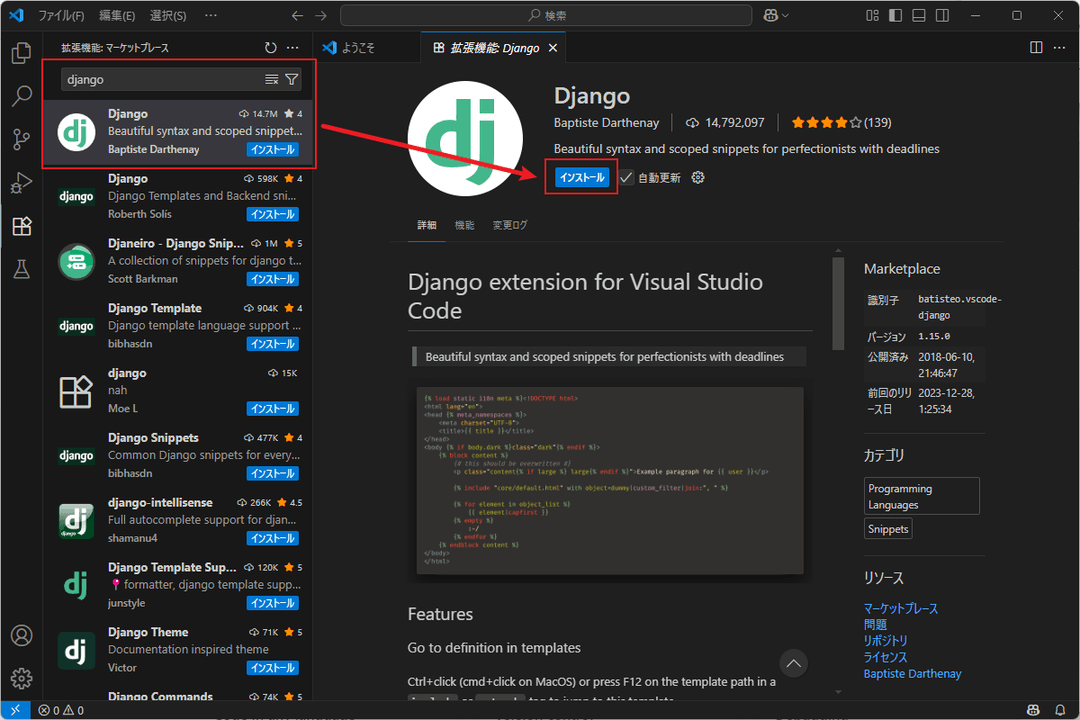
Task: Open the Explorer view icon
Action: (21, 54)
